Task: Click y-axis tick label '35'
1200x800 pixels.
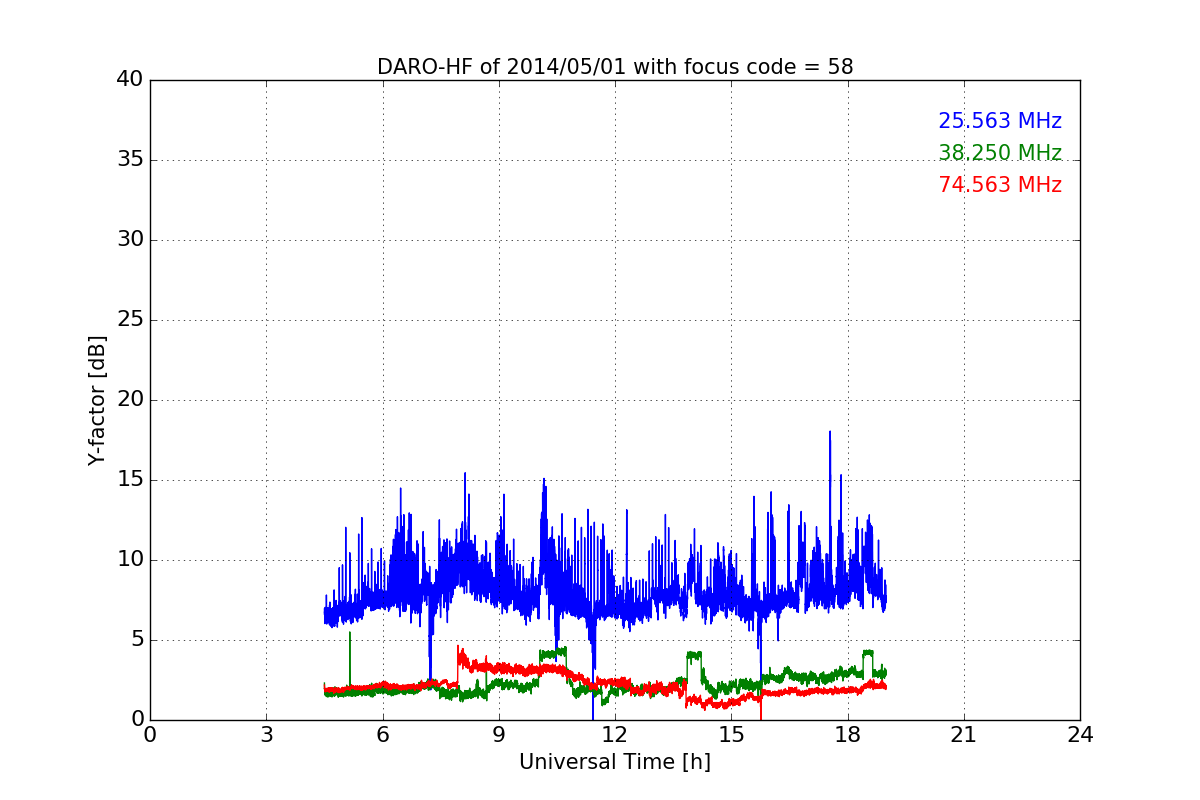Action: tap(130, 160)
